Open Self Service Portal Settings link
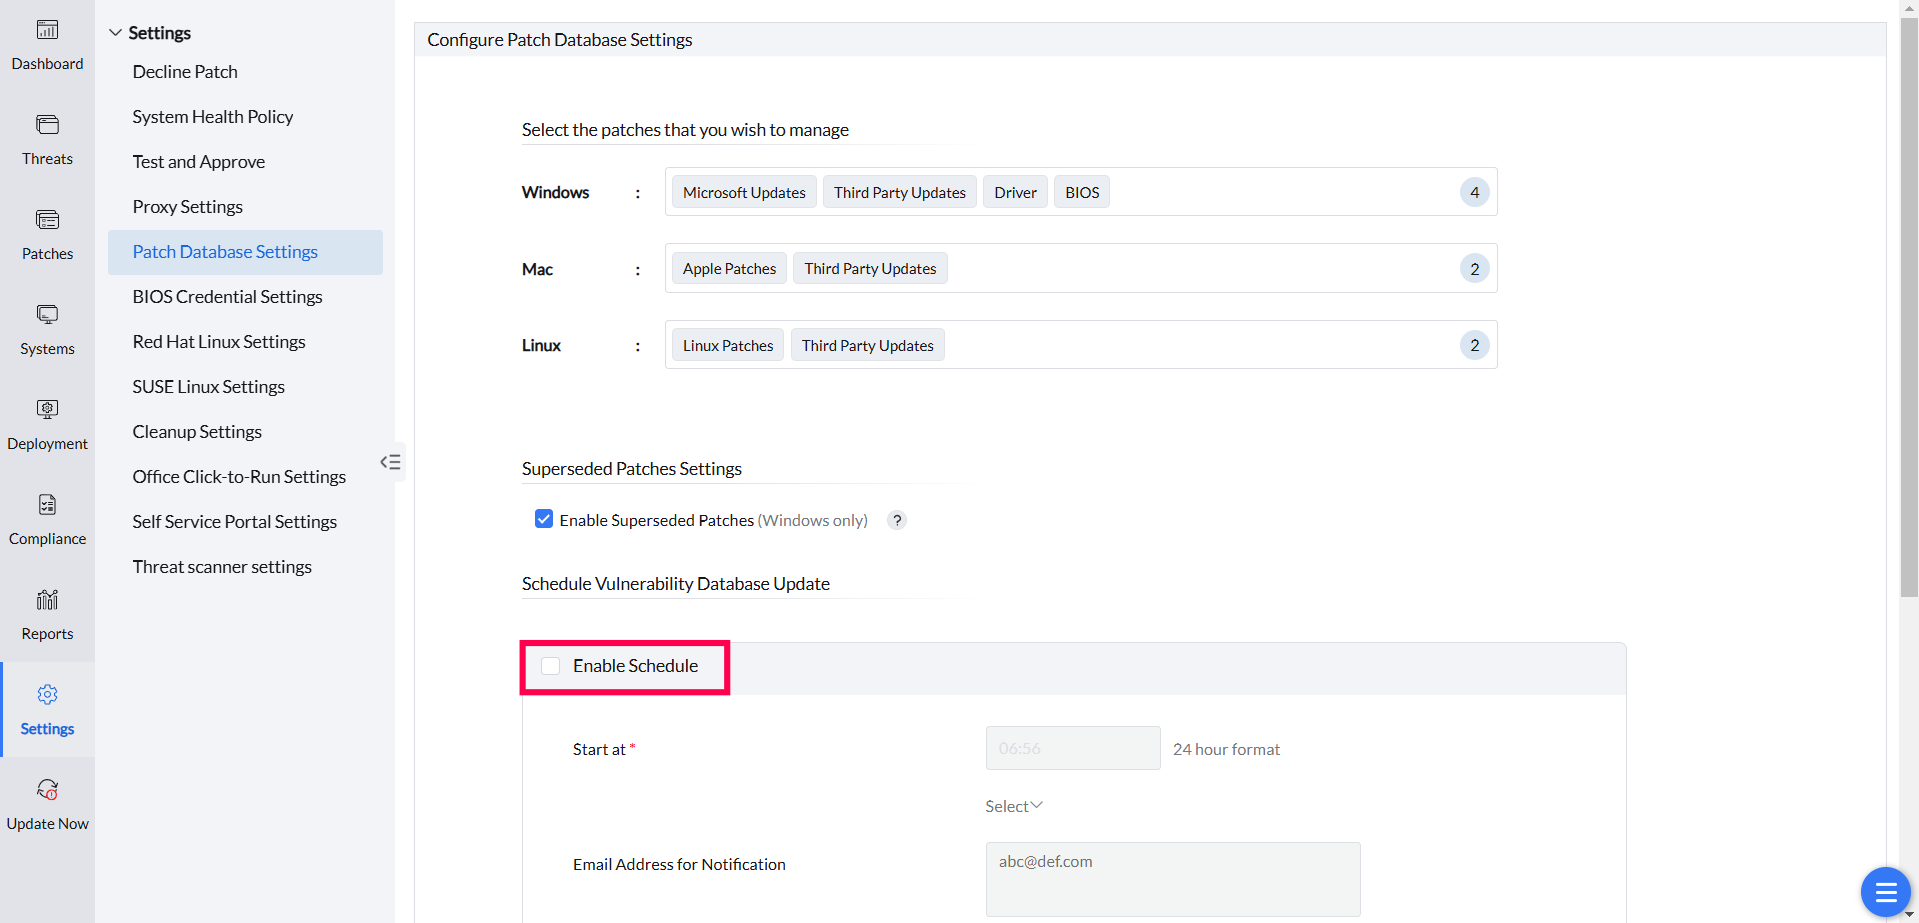The image size is (1919, 923). [x=235, y=522]
